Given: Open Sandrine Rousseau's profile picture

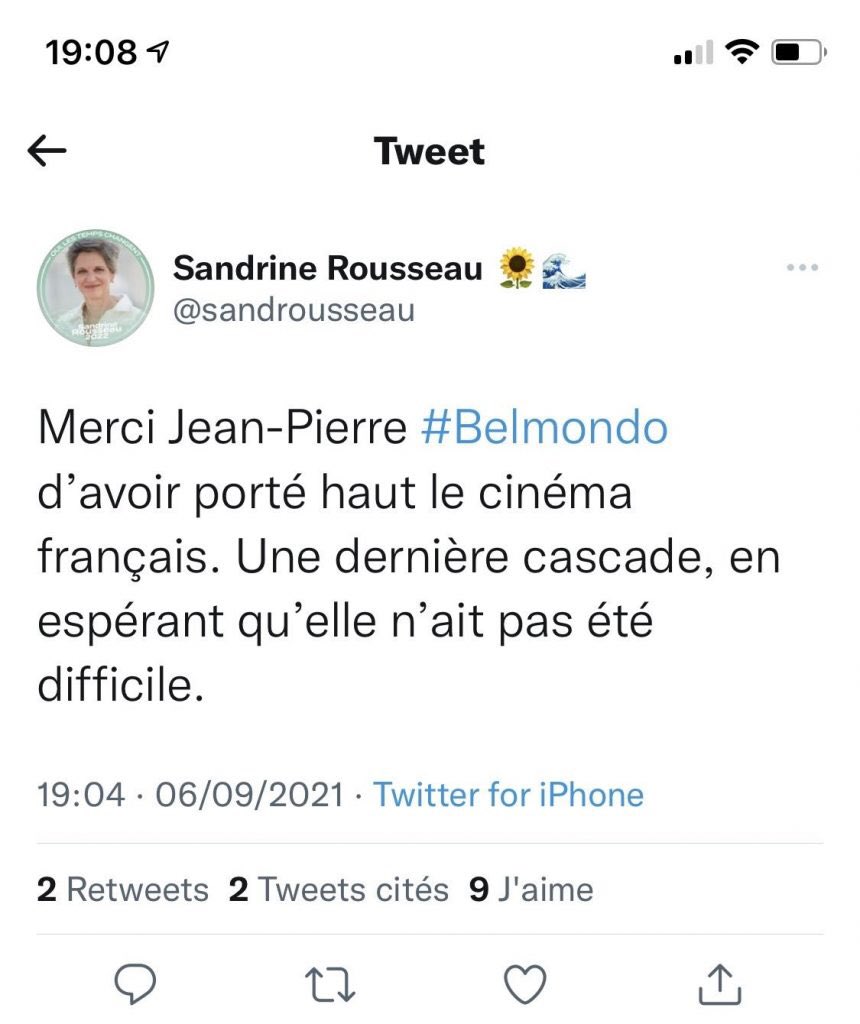Looking at the screenshot, I should pos(95,290).
